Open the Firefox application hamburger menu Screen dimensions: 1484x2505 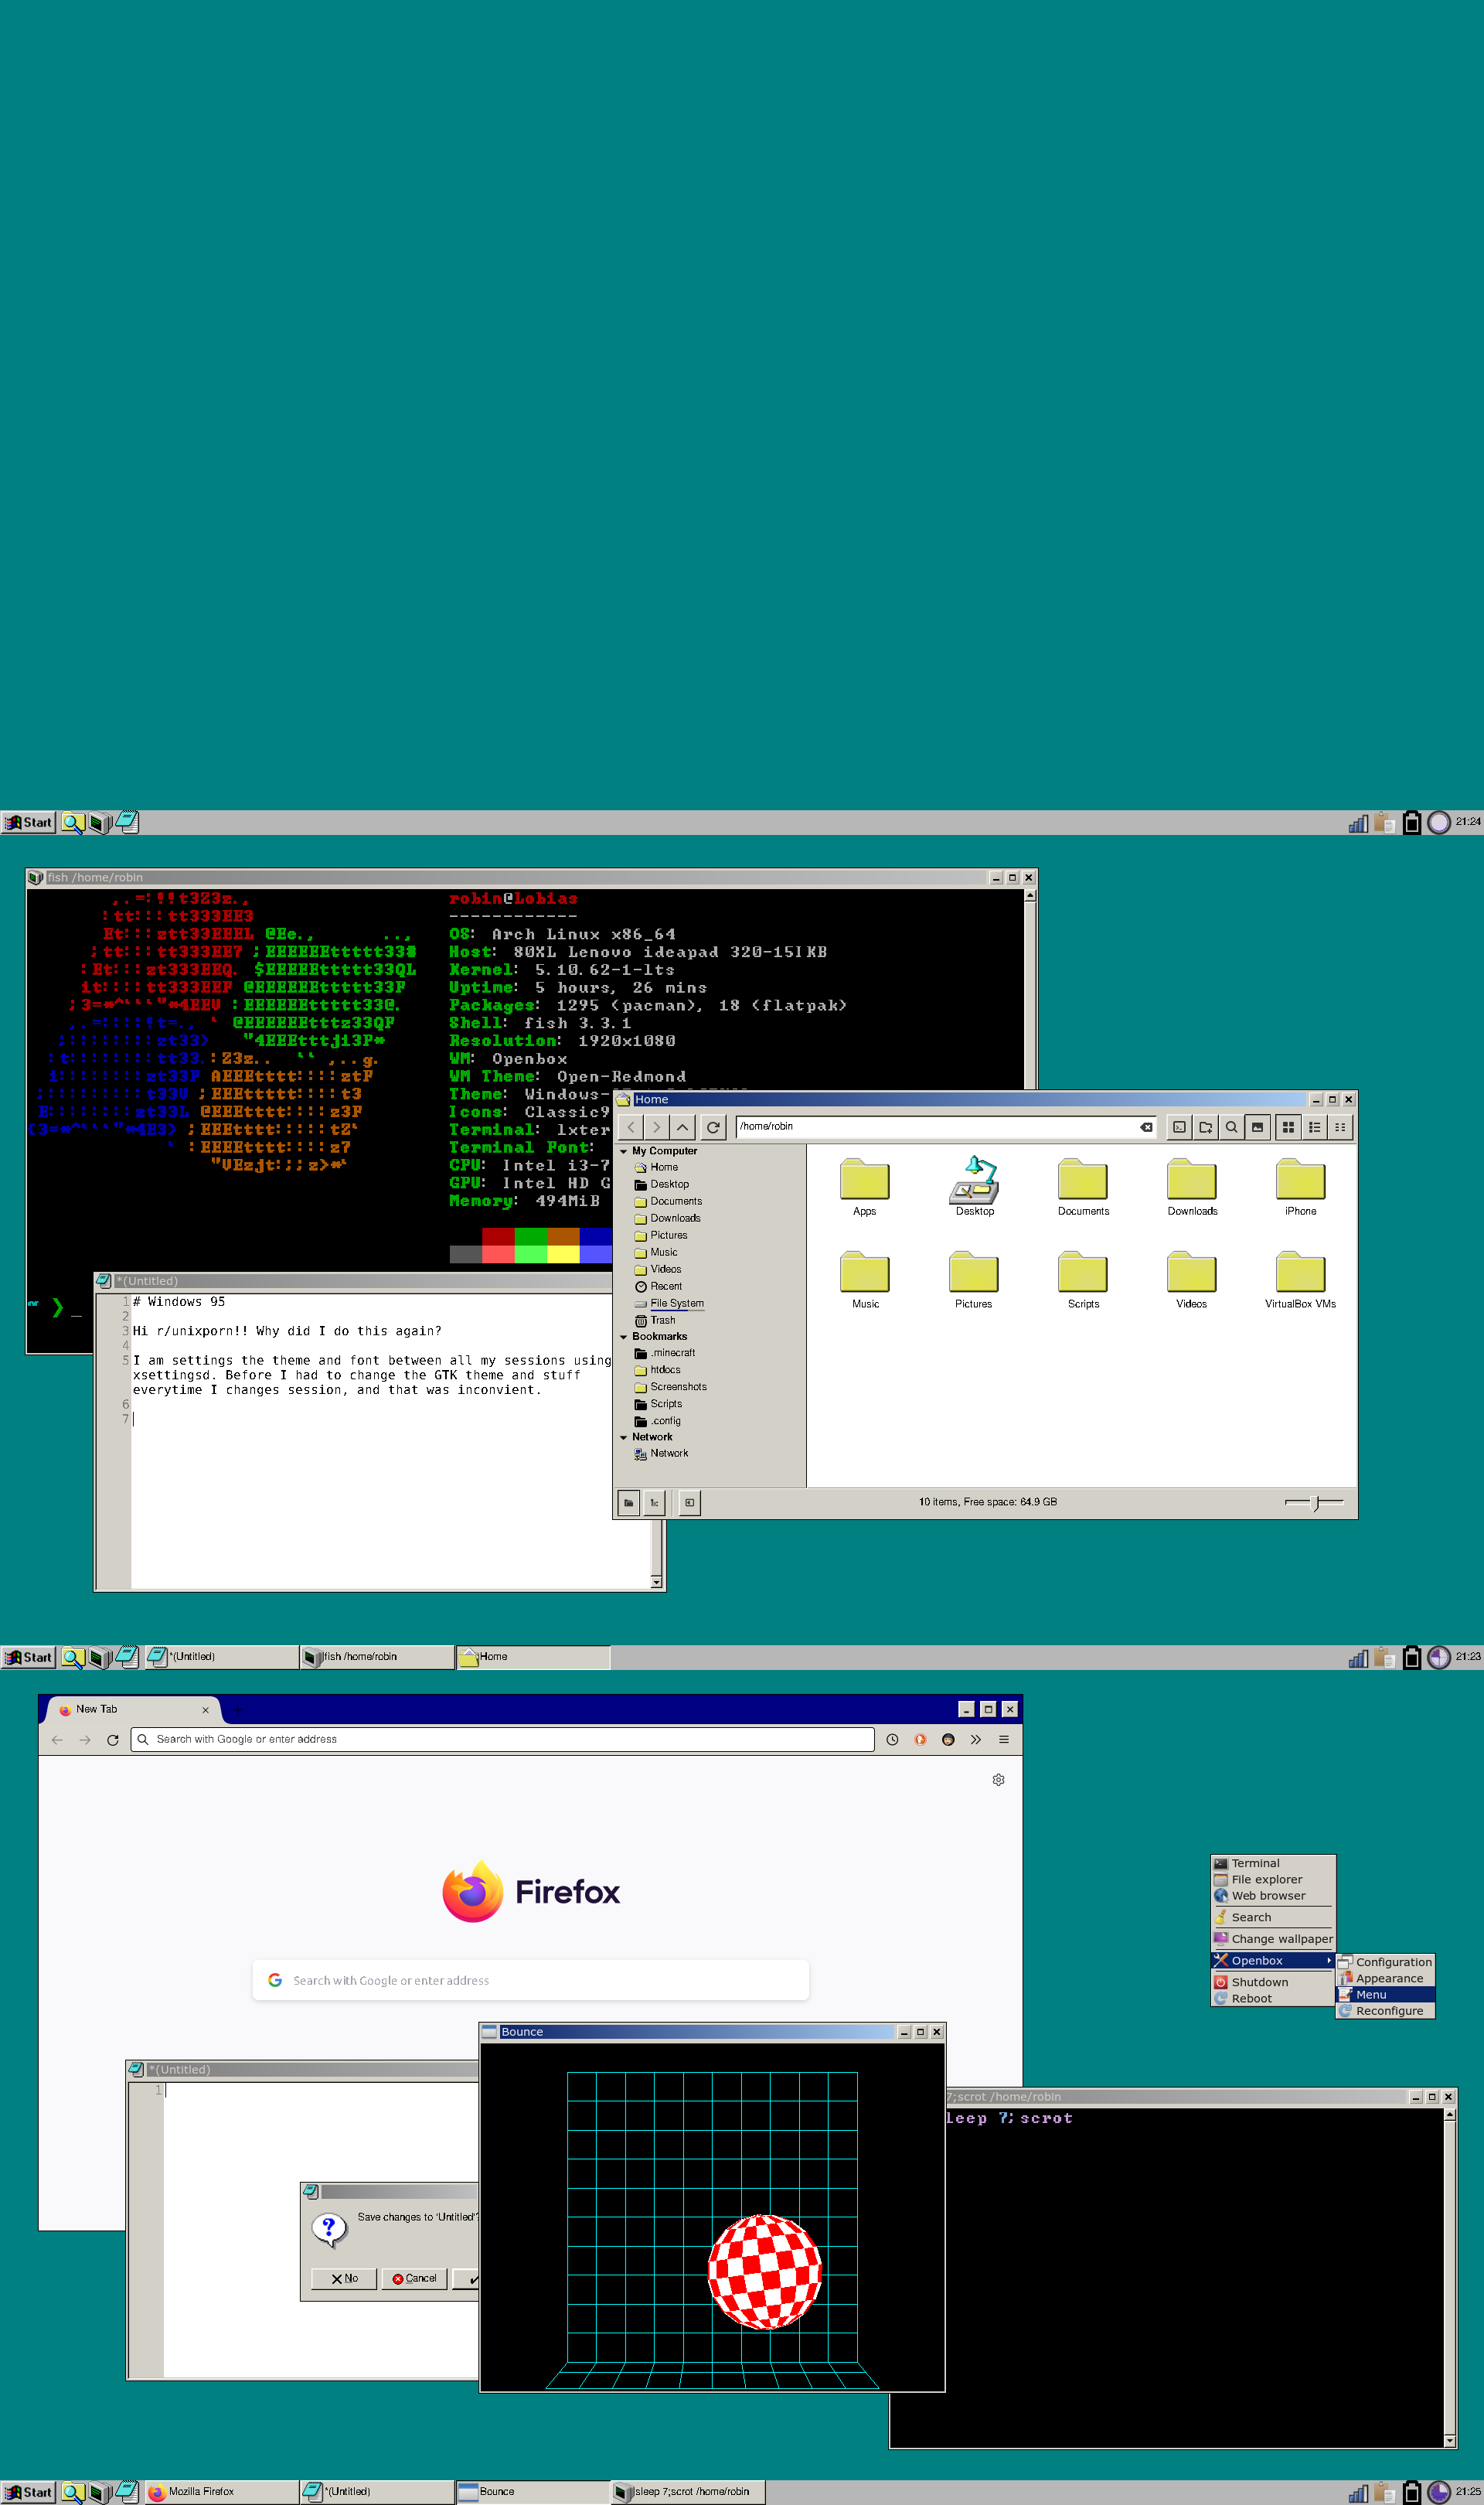pyautogui.click(x=1003, y=1739)
